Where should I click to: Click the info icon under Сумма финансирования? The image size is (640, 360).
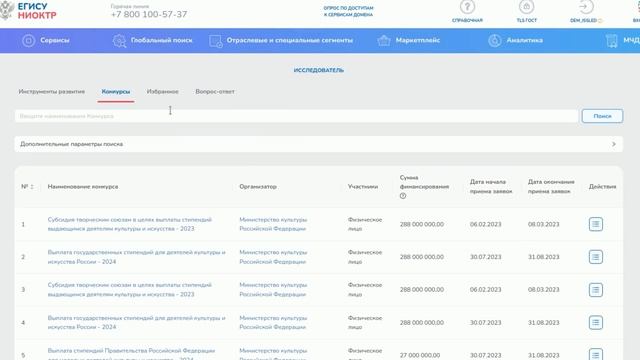pos(403,196)
